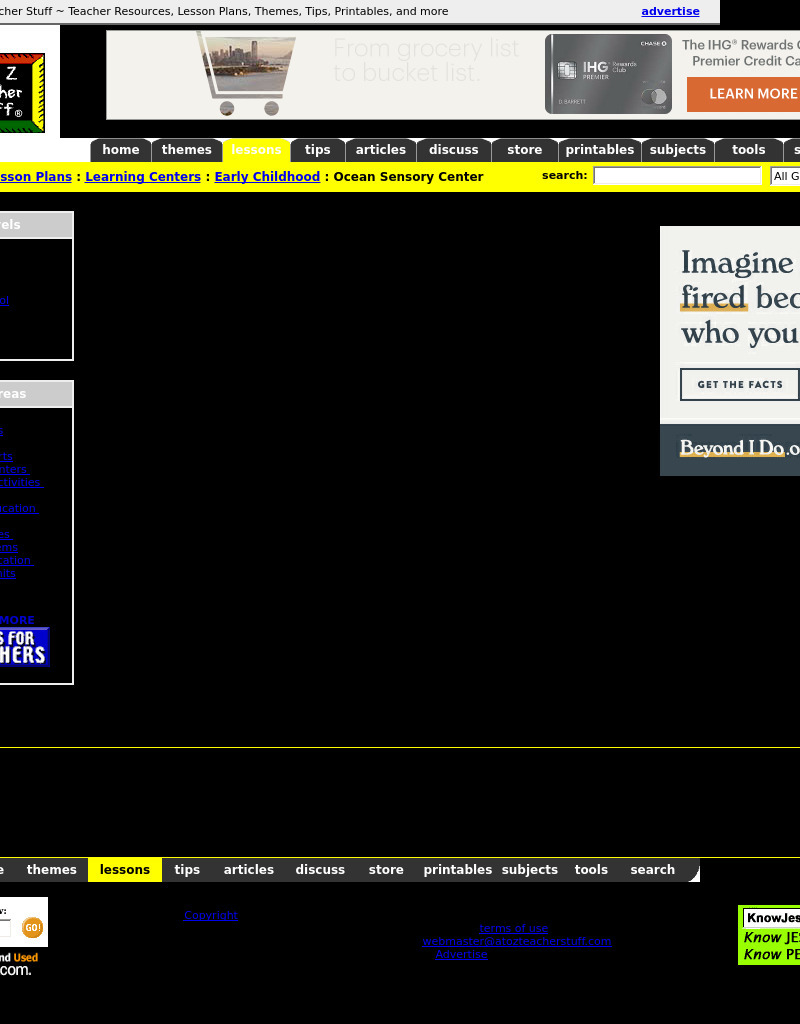Viewport: 800px width, 1024px height.
Task: Click the terms of use footer link
Action: [x=513, y=928]
